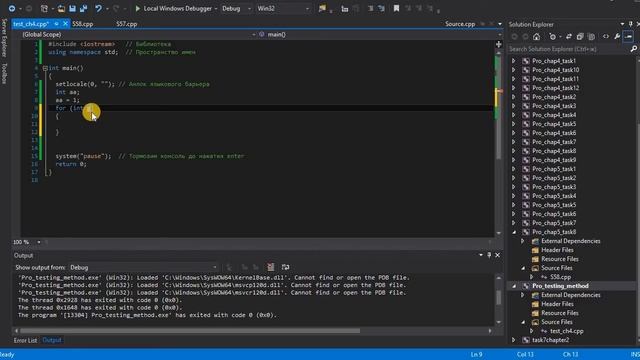Expand the Pro_chap4_task1 project
Viewport: 640px width, 360px height.
(513, 61)
